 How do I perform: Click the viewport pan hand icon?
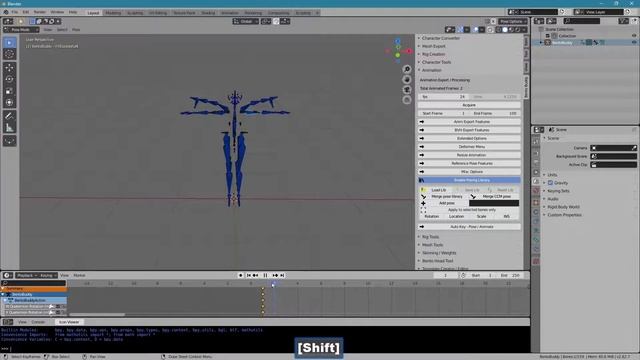tap(407, 80)
